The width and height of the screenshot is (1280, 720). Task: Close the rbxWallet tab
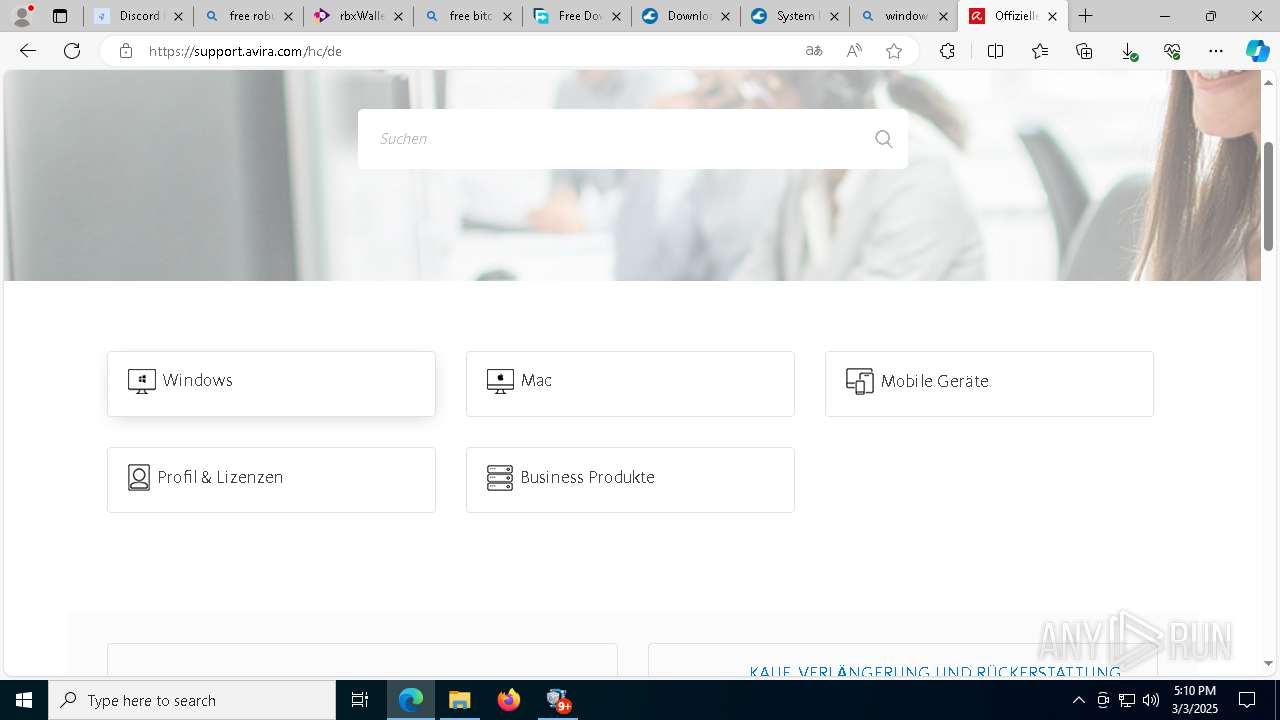coord(398,16)
